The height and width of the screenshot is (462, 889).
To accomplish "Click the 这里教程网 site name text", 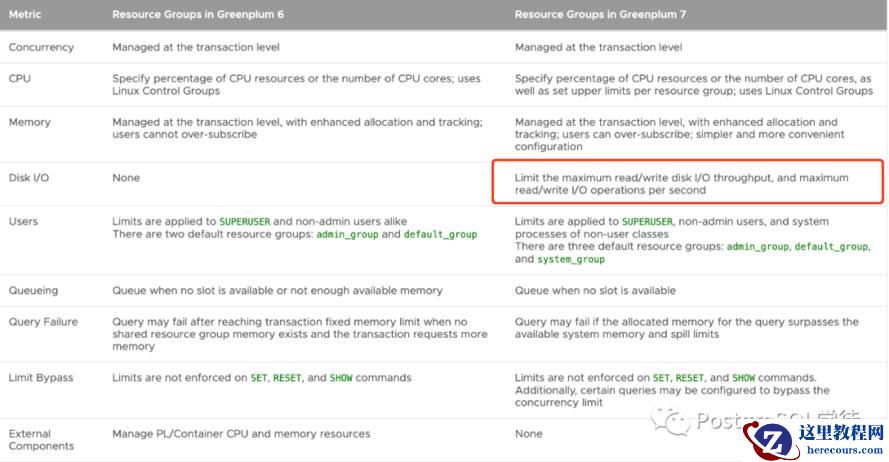I will pyautogui.click(x=842, y=434).
